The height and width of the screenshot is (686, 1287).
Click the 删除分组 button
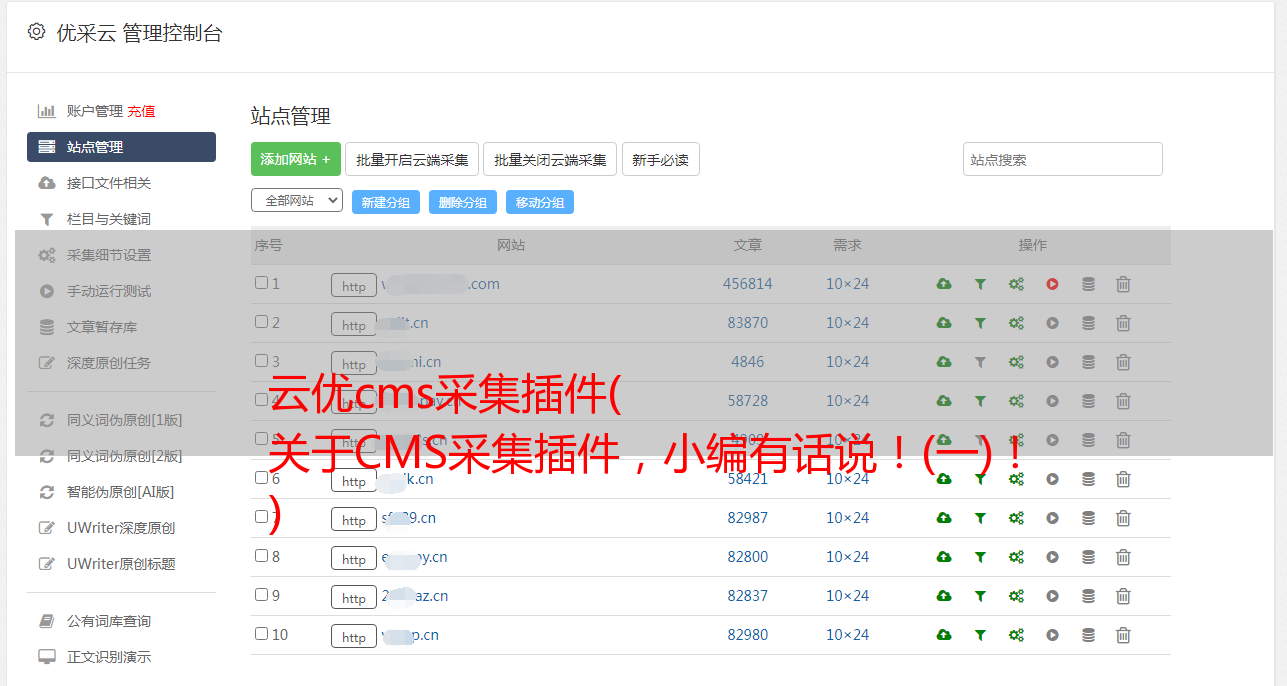[462, 202]
